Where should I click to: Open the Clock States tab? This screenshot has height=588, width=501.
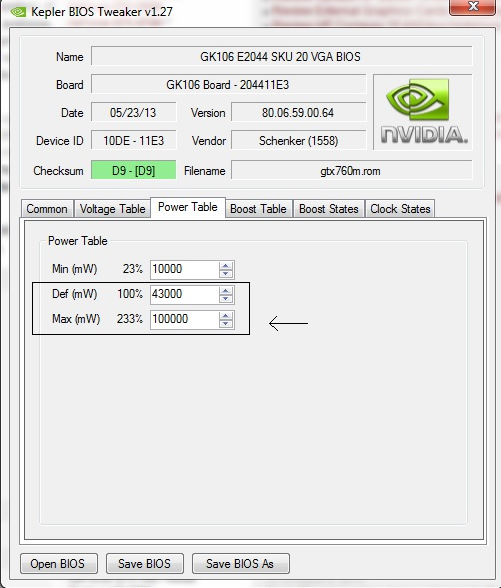(x=400, y=208)
